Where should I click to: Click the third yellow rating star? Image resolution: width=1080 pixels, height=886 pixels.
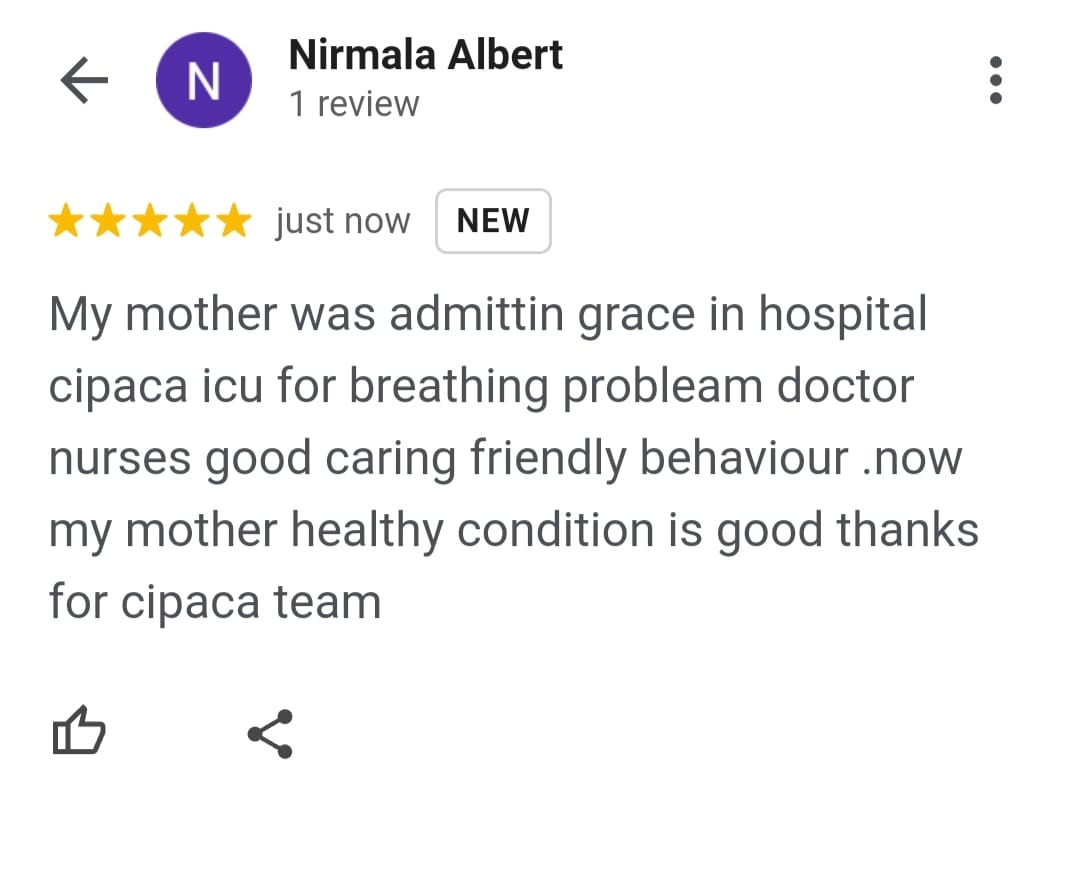coord(150,221)
